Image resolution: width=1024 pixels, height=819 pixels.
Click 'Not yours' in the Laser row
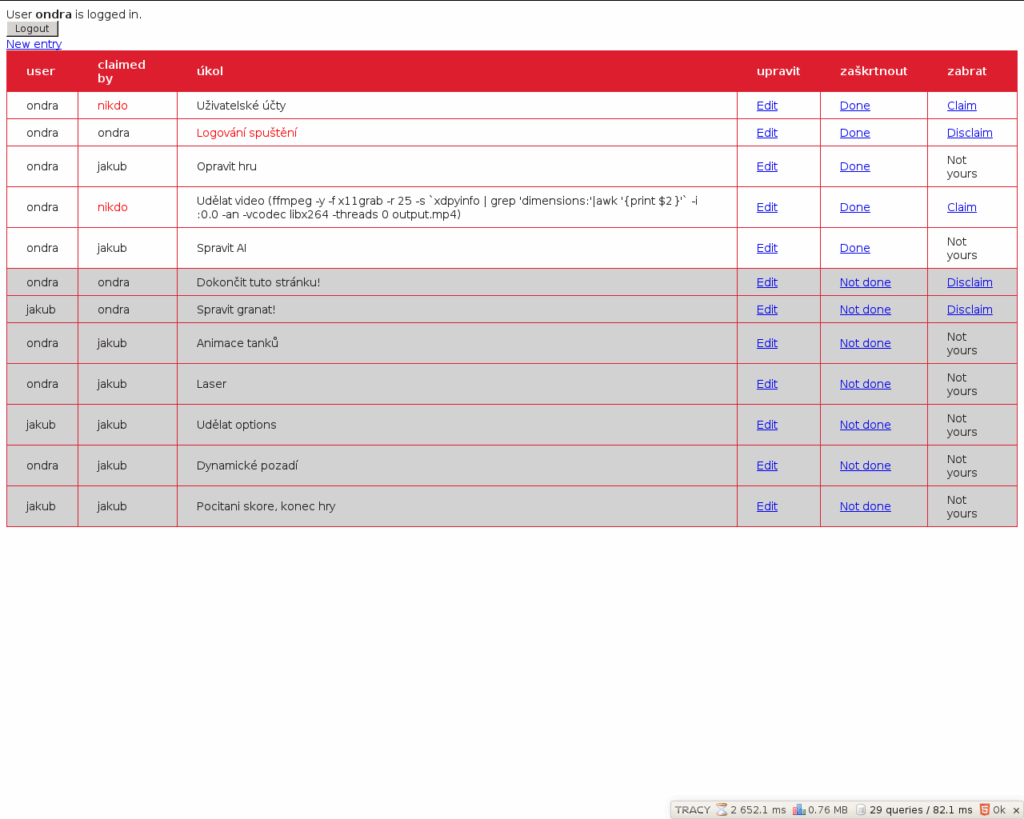click(x=962, y=384)
